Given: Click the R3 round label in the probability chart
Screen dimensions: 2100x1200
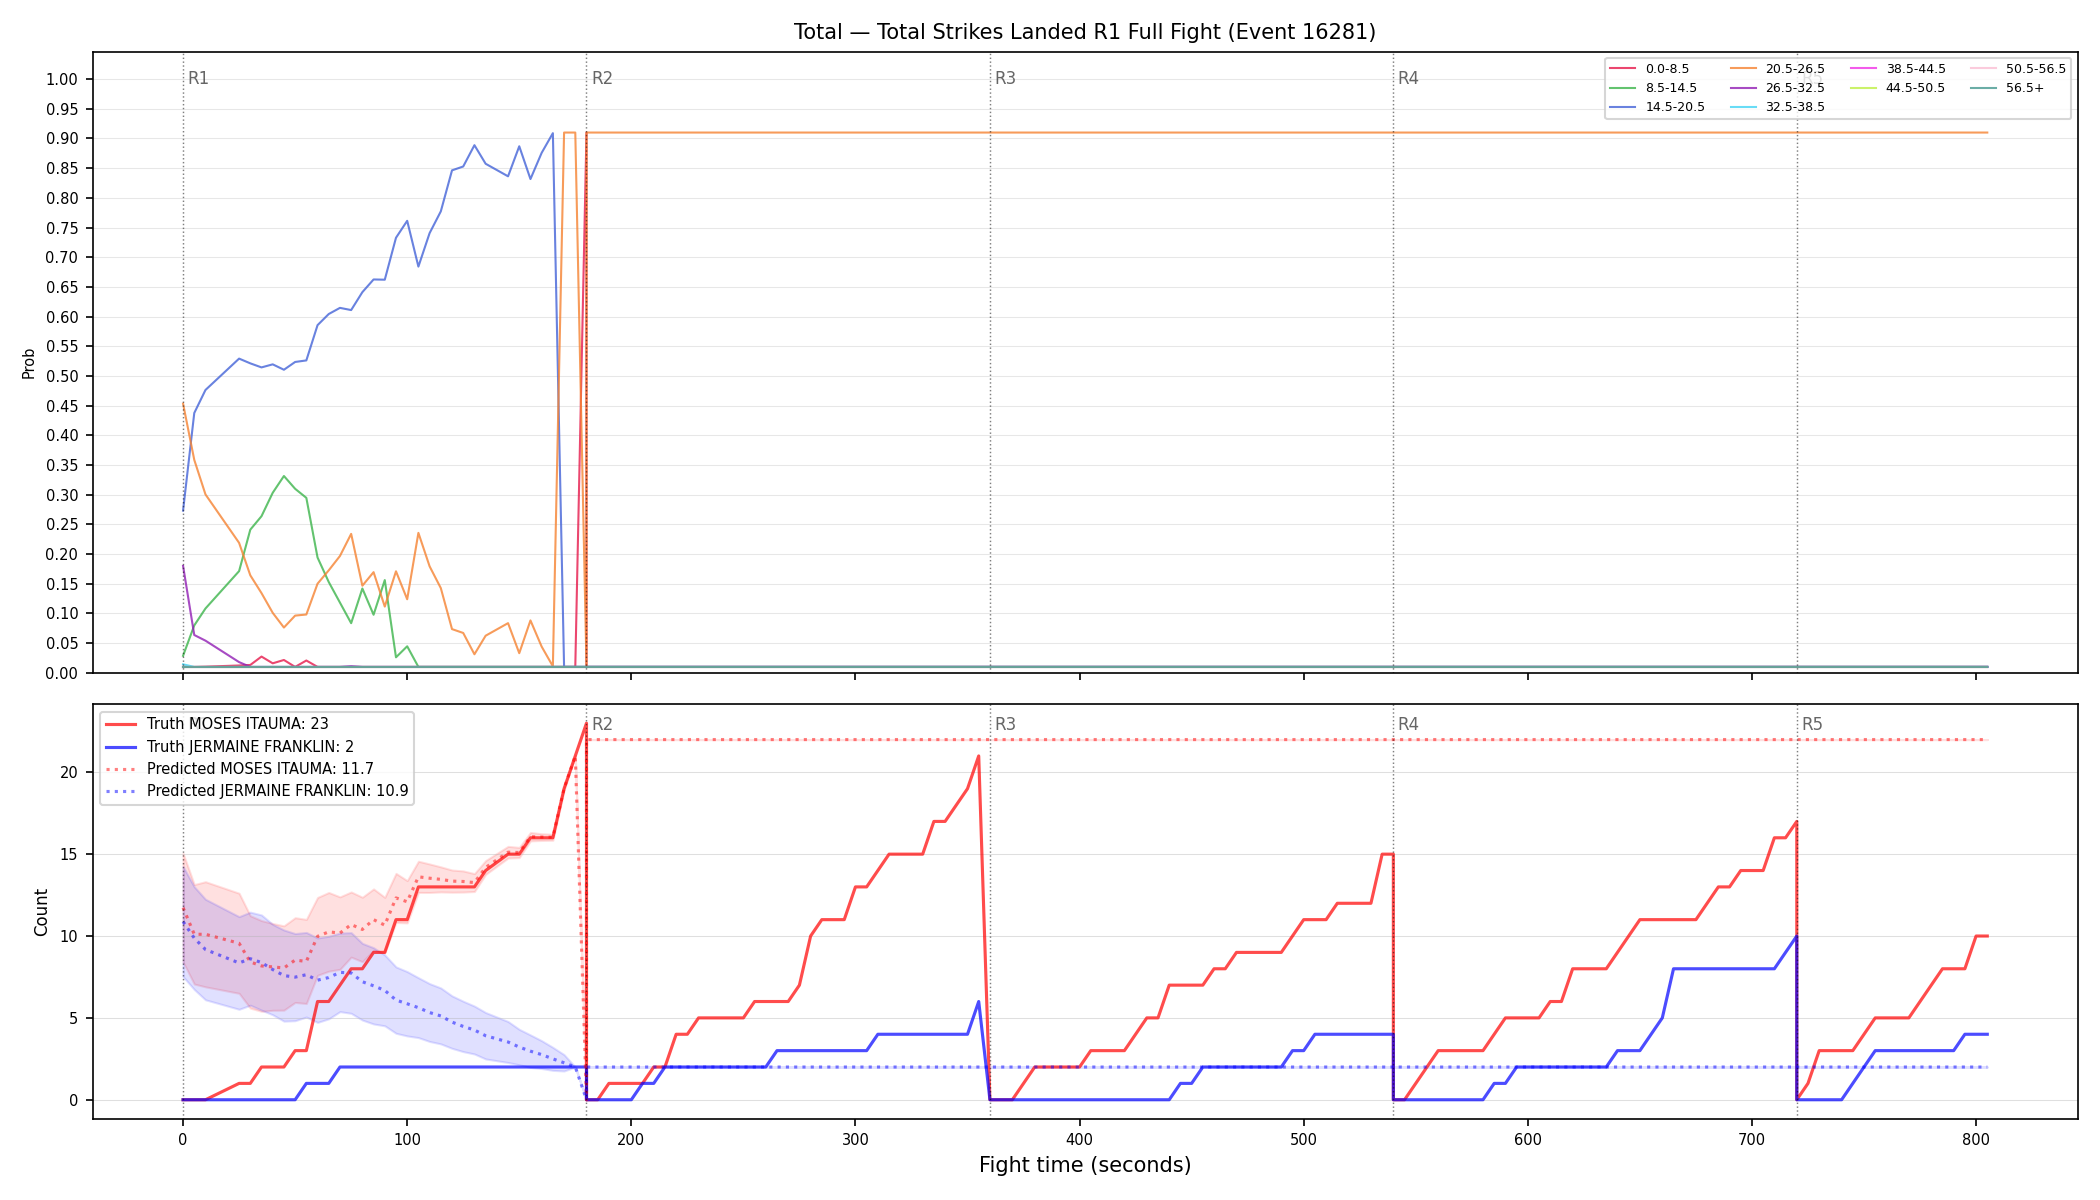Looking at the screenshot, I should point(1005,78).
